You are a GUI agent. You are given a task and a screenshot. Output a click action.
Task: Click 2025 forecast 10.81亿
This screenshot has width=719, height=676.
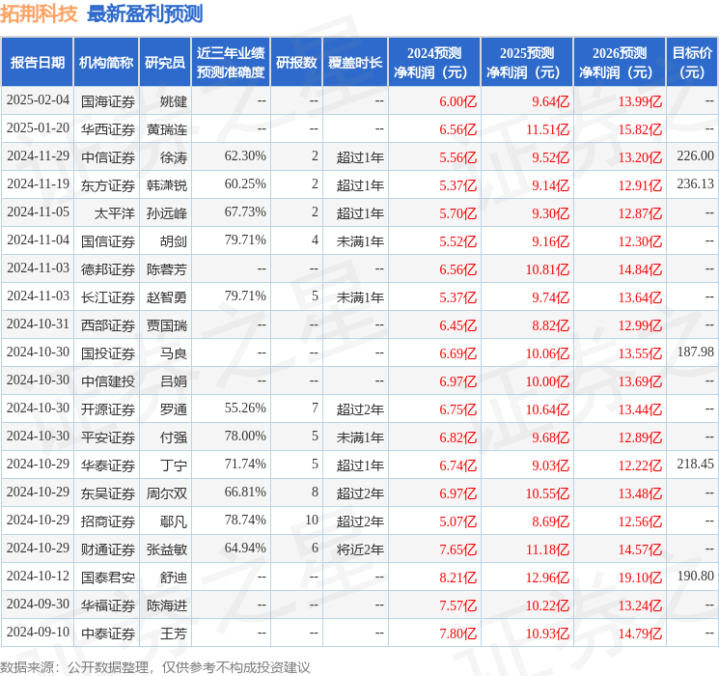tap(548, 269)
